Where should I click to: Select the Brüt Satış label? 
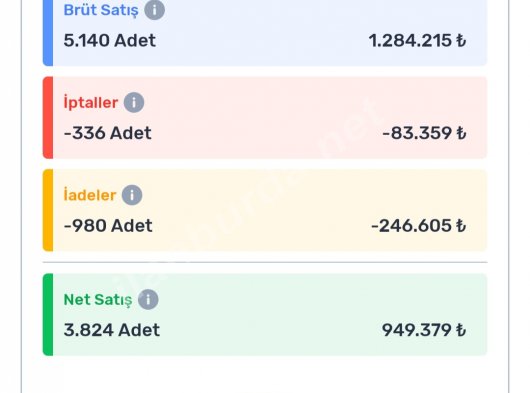pyautogui.click(x=101, y=10)
